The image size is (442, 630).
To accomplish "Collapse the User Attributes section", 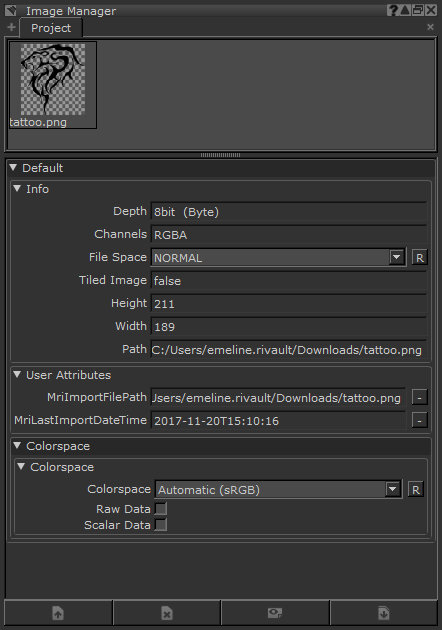I will click(17, 374).
